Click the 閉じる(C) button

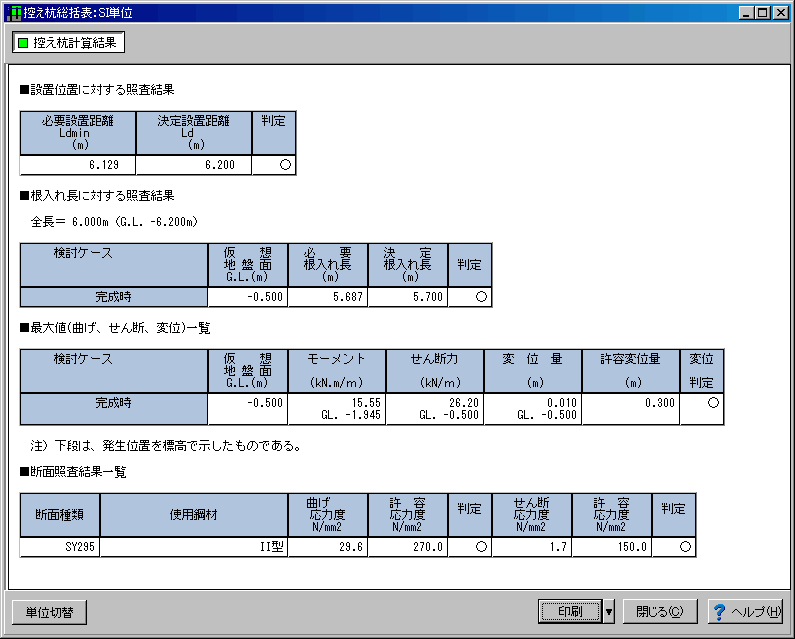(x=660, y=612)
